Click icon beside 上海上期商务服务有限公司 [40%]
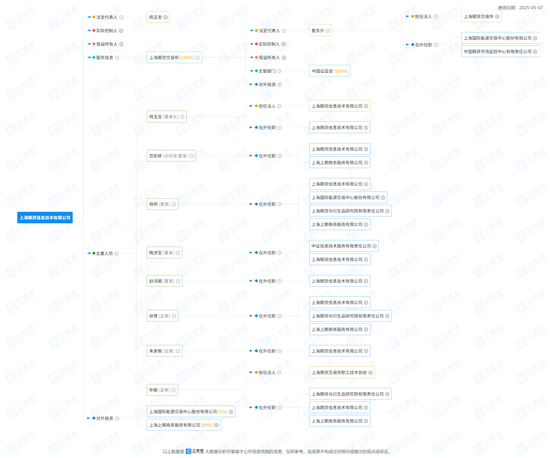550x458 pixels. click(216, 425)
